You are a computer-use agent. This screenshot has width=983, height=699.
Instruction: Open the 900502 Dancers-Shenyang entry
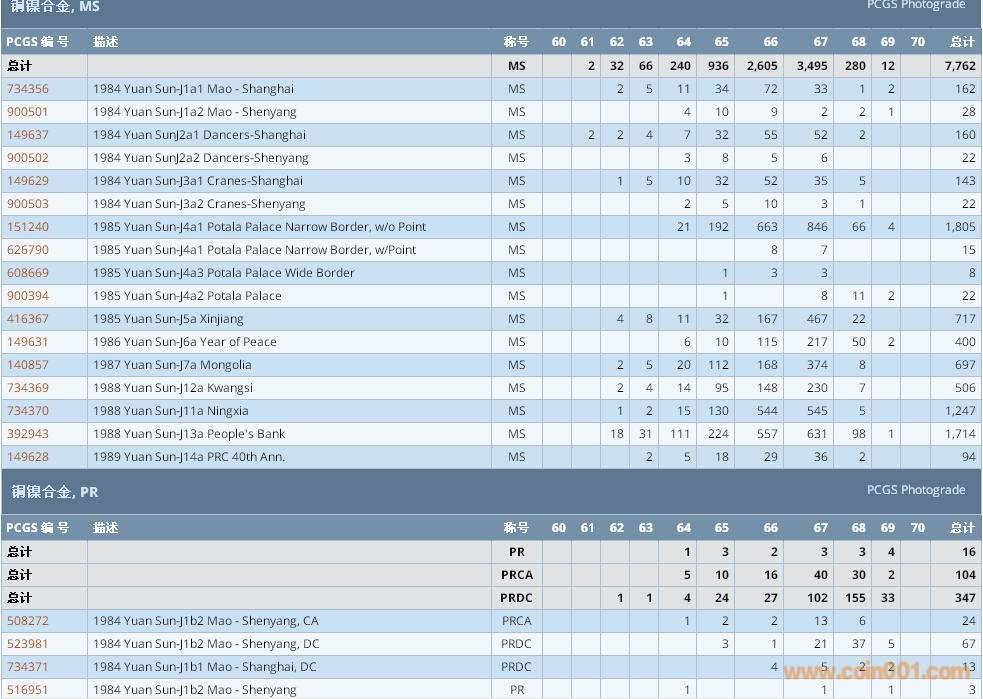28,158
